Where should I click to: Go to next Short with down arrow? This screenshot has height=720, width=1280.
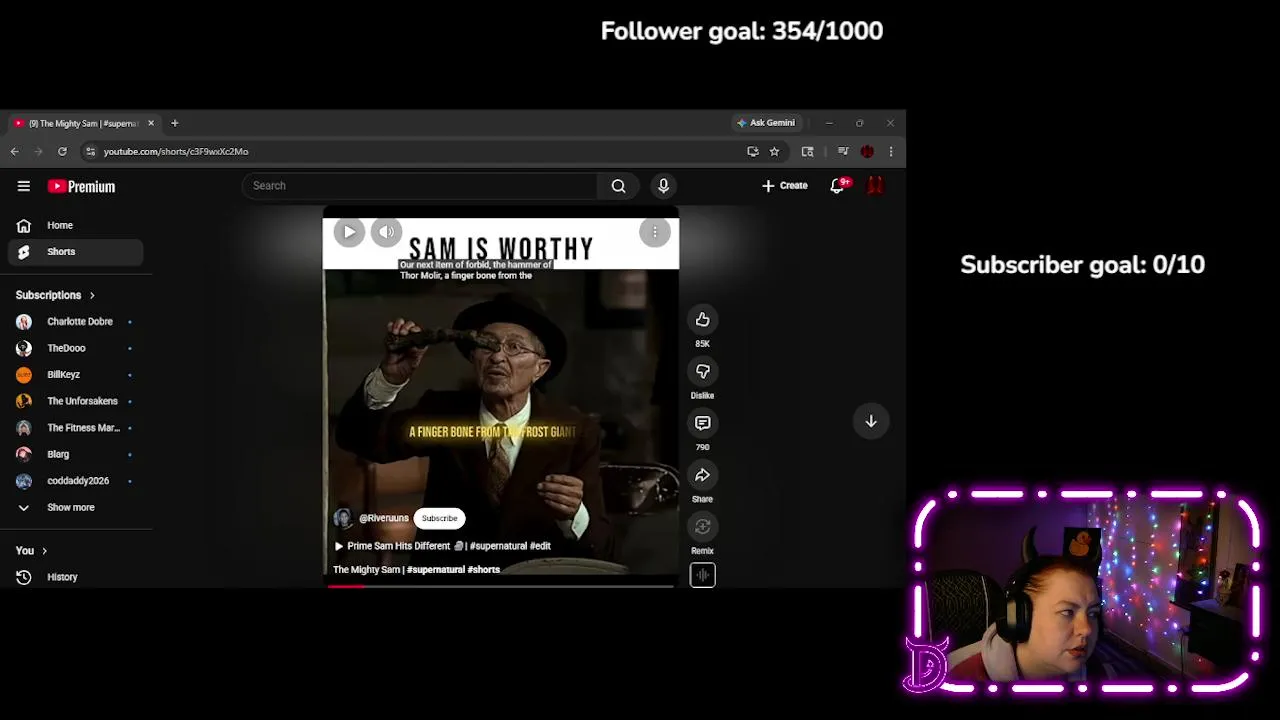point(871,421)
